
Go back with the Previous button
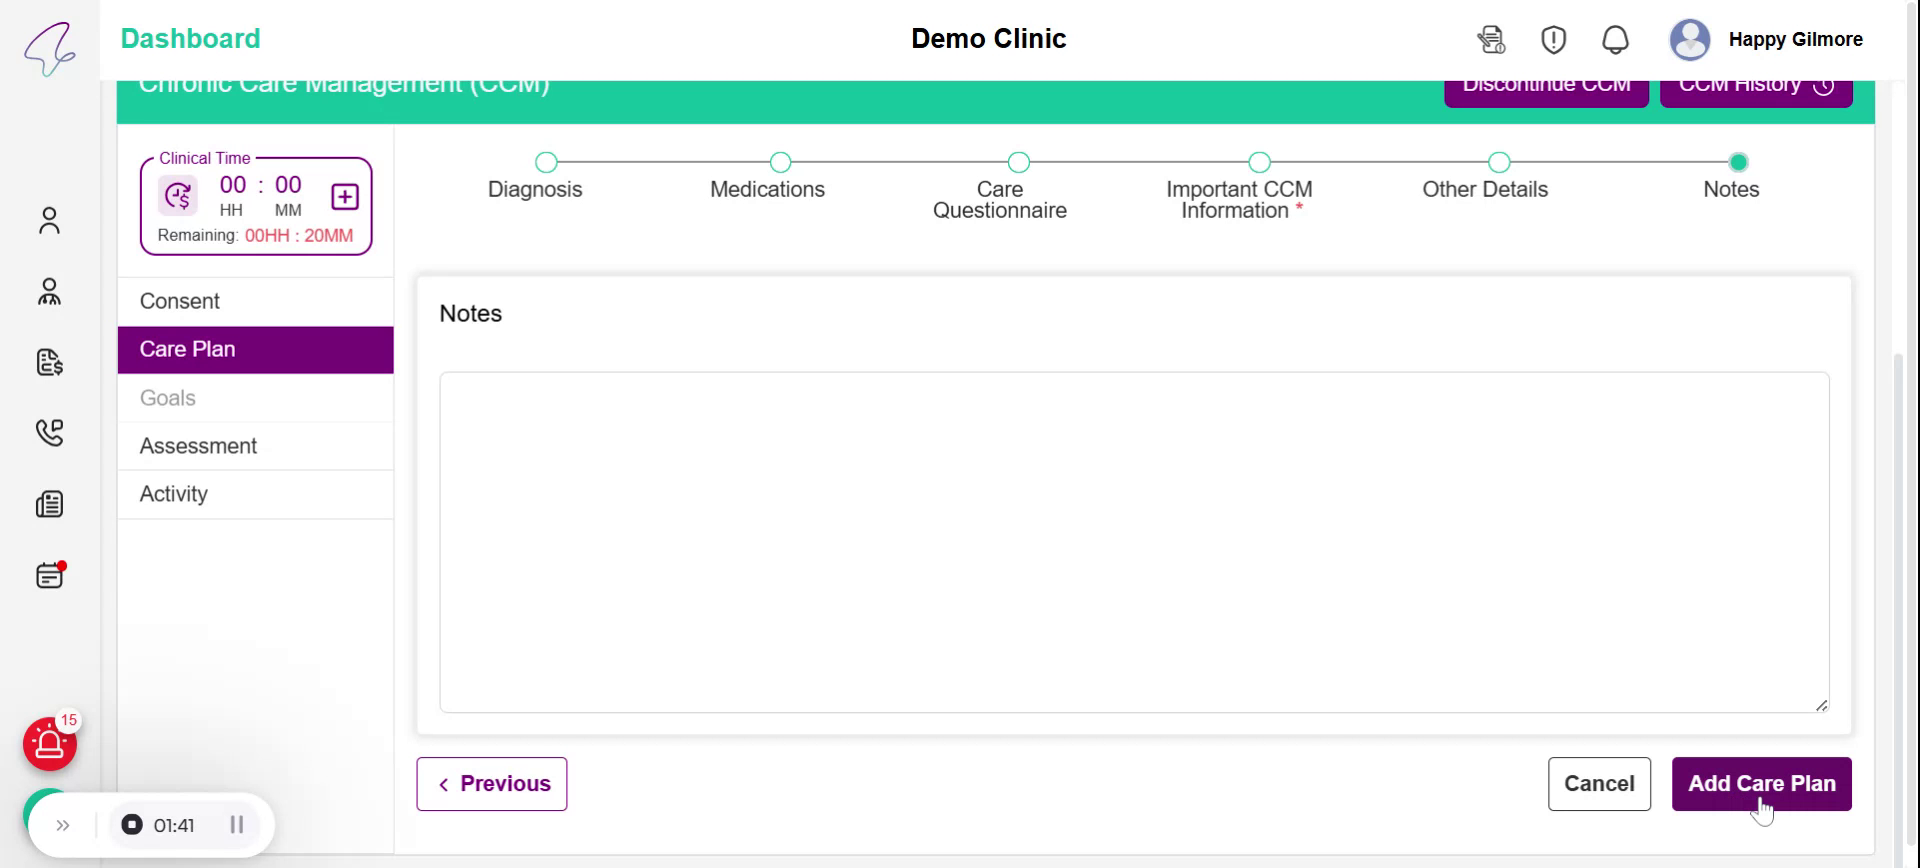pos(492,784)
